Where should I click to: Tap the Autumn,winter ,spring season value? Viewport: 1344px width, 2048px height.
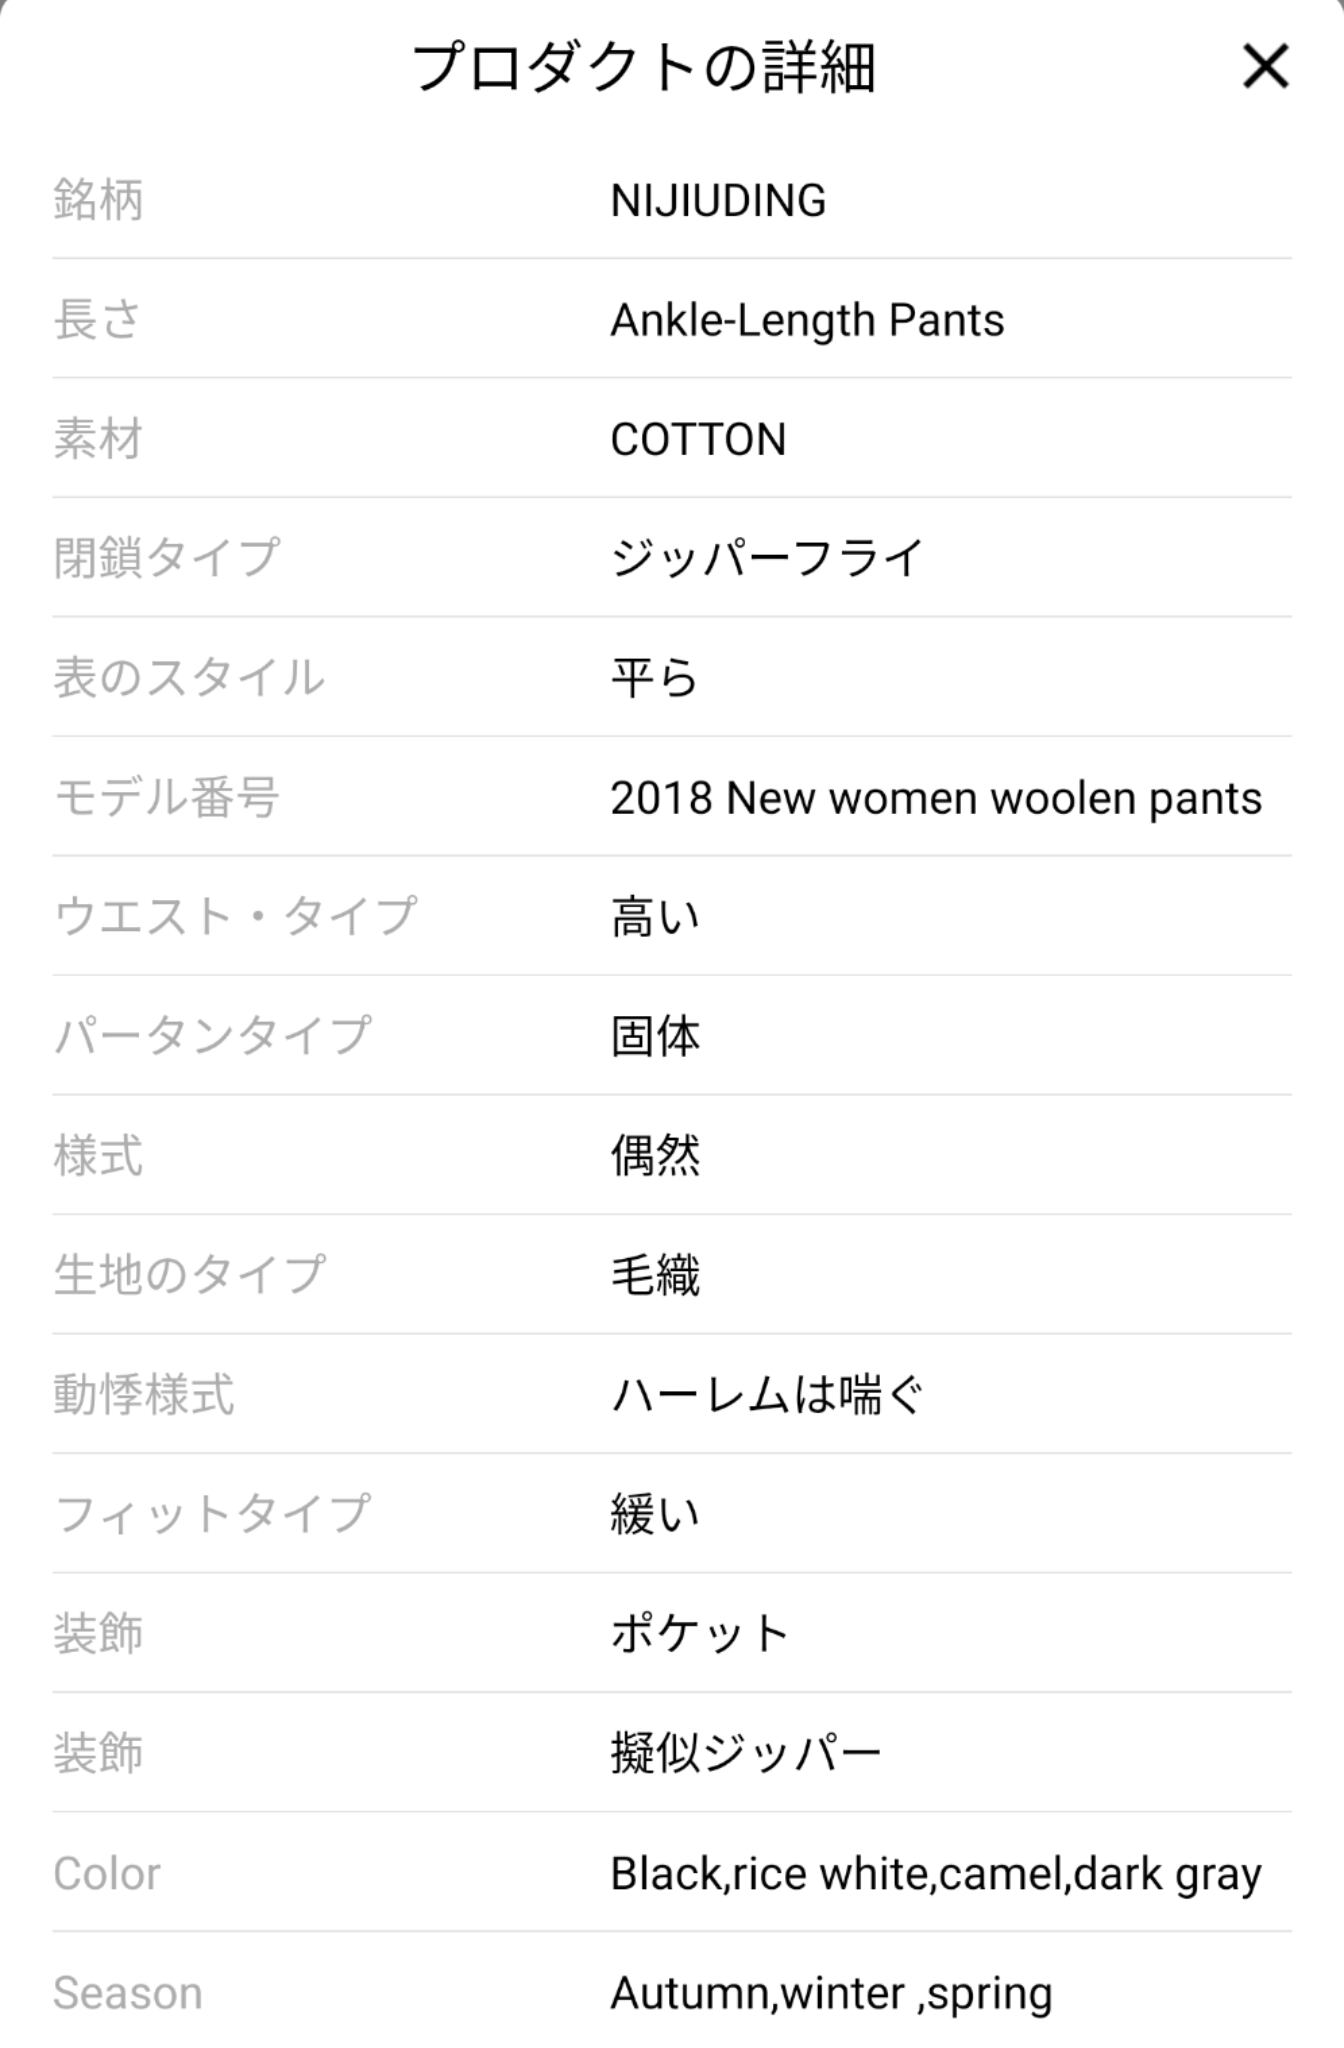click(831, 1993)
